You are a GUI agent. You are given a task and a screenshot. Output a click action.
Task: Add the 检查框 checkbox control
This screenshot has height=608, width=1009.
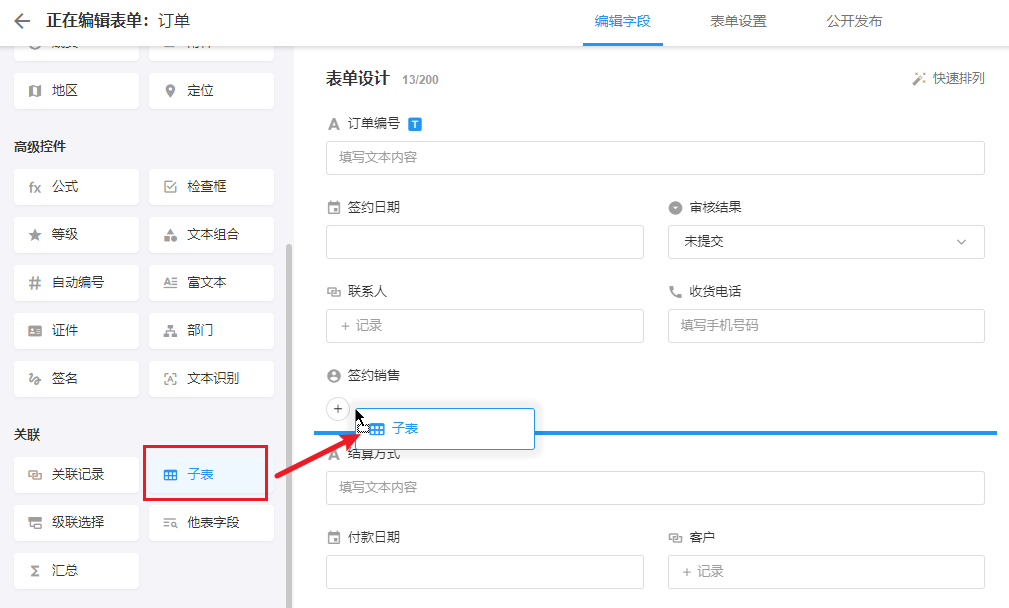(x=211, y=187)
